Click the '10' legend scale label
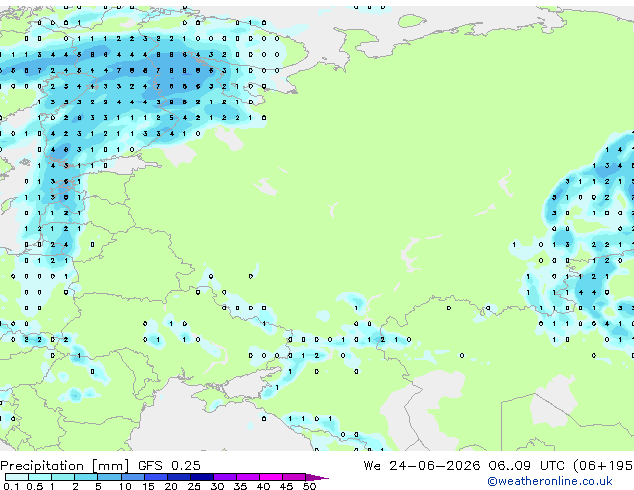The width and height of the screenshot is (634, 490). click(125, 486)
